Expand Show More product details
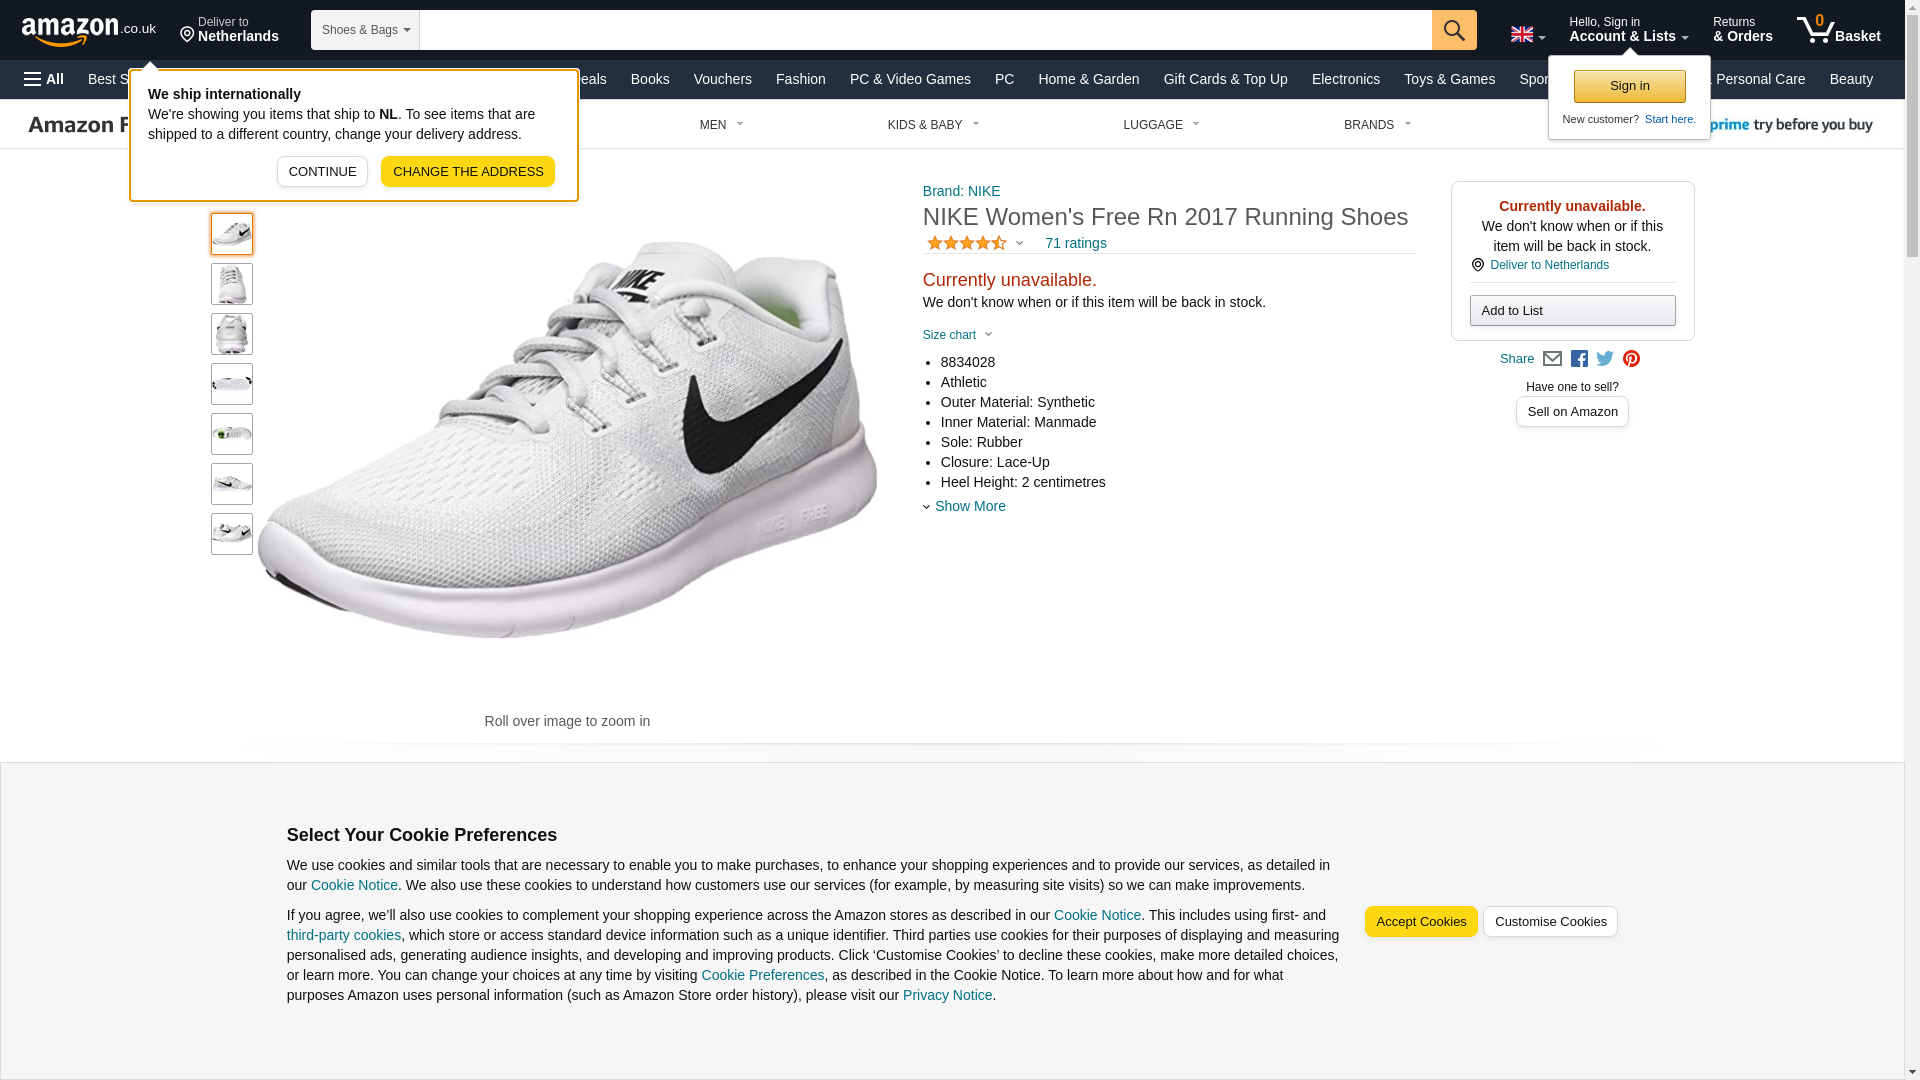The image size is (1920, 1080). pos(969,506)
